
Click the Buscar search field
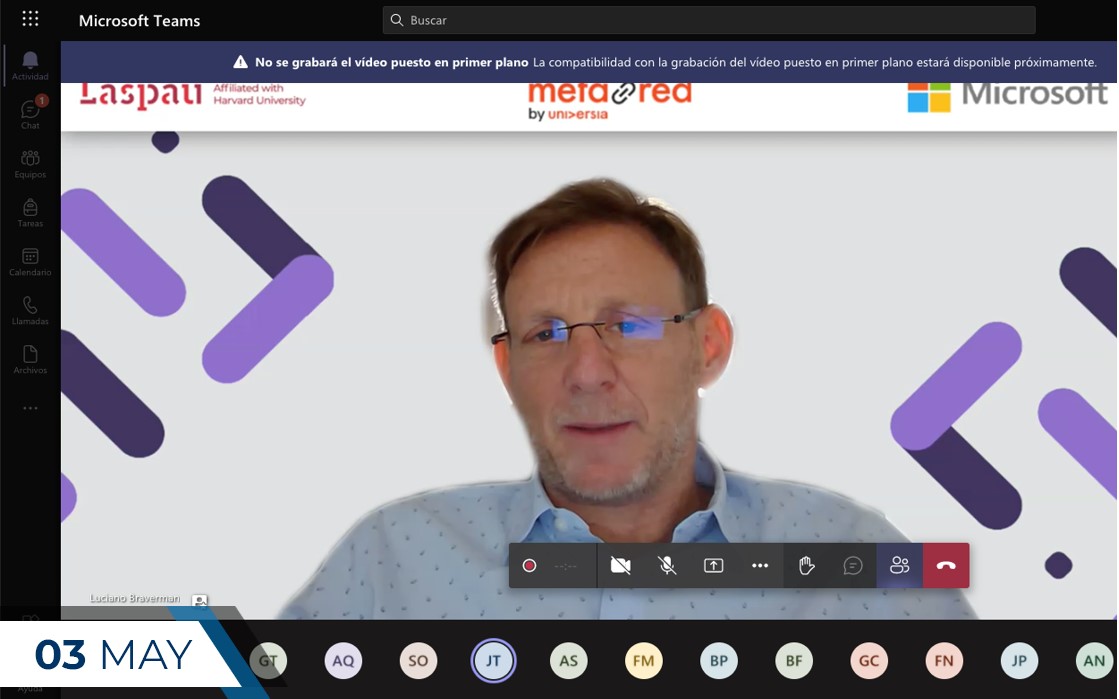click(x=709, y=20)
